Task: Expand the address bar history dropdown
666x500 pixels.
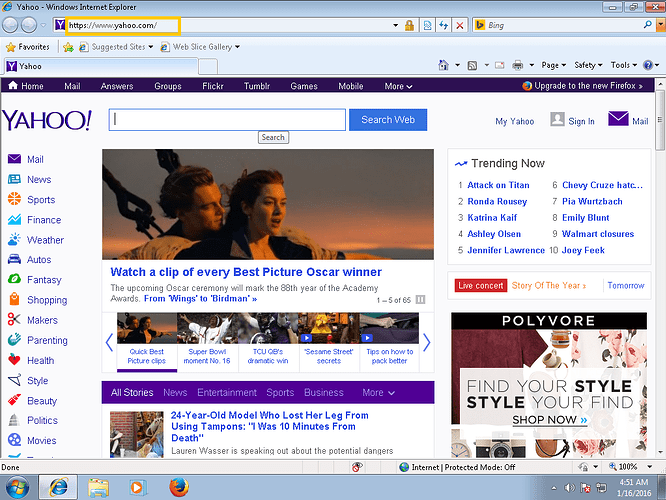Action: click(x=395, y=25)
